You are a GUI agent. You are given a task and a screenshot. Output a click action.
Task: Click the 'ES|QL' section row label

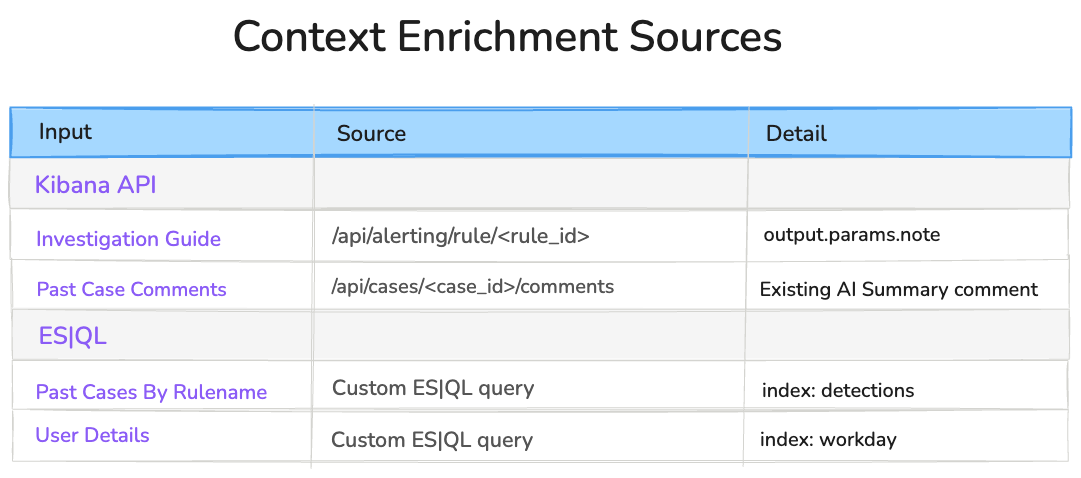coord(72,336)
